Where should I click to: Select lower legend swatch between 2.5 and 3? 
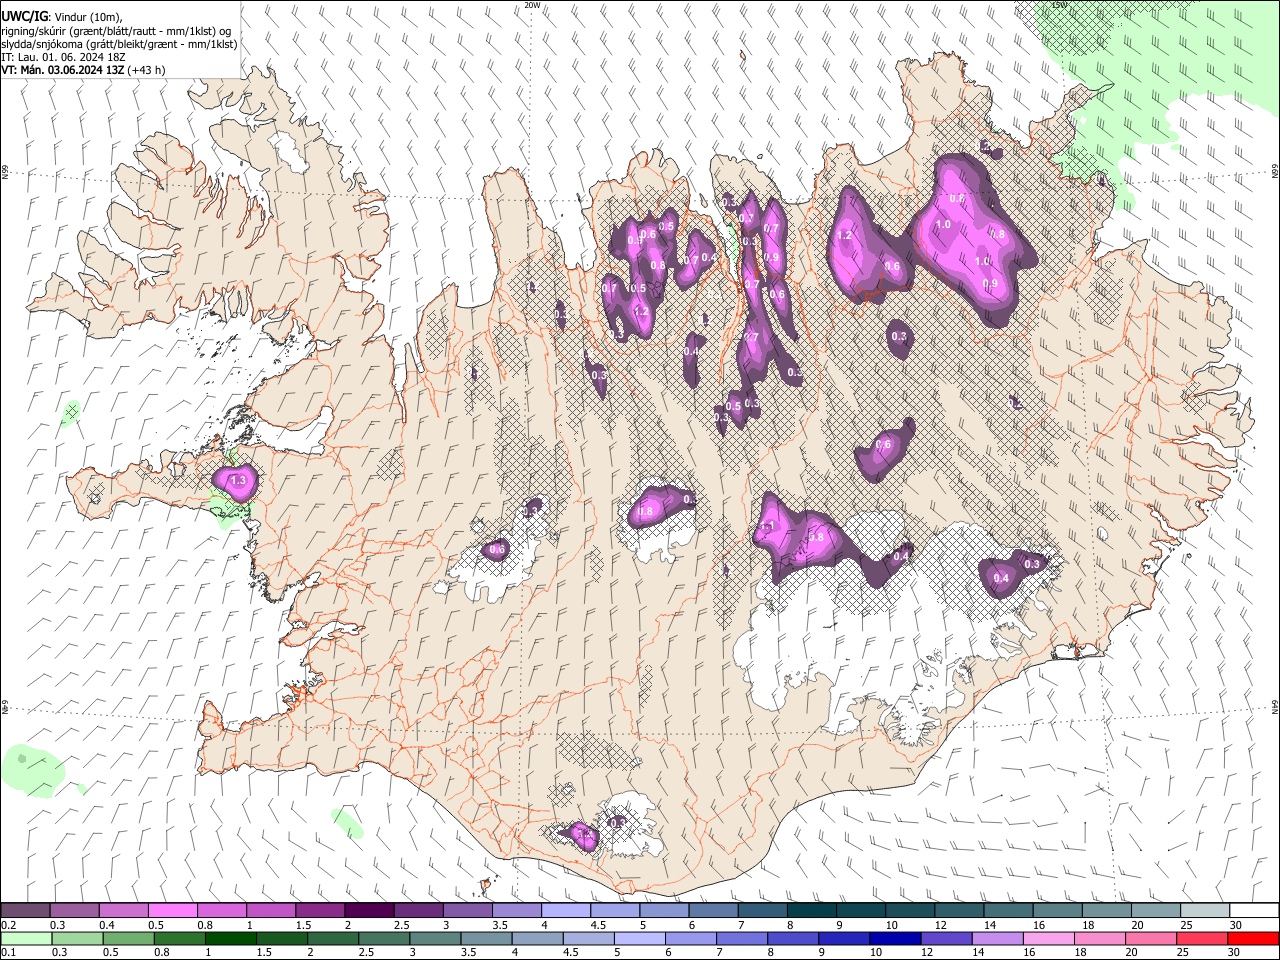pyautogui.click(x=383, y=938)
